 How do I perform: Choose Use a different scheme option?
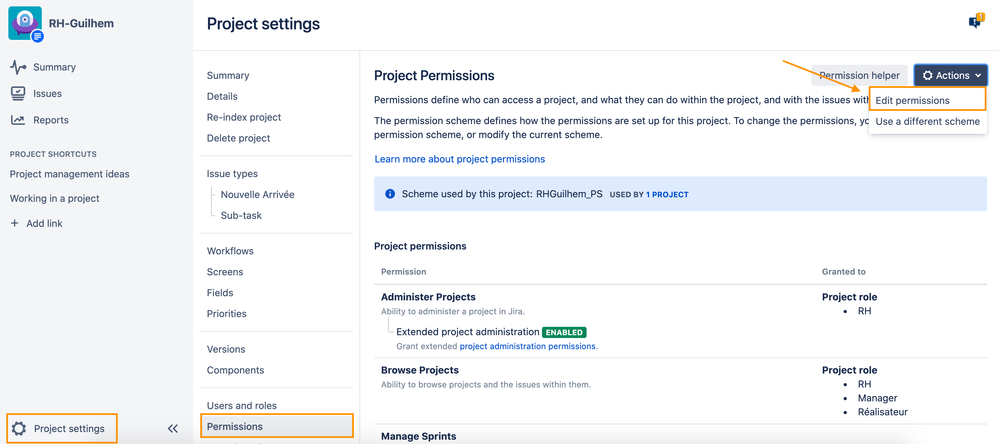[927, 121]
